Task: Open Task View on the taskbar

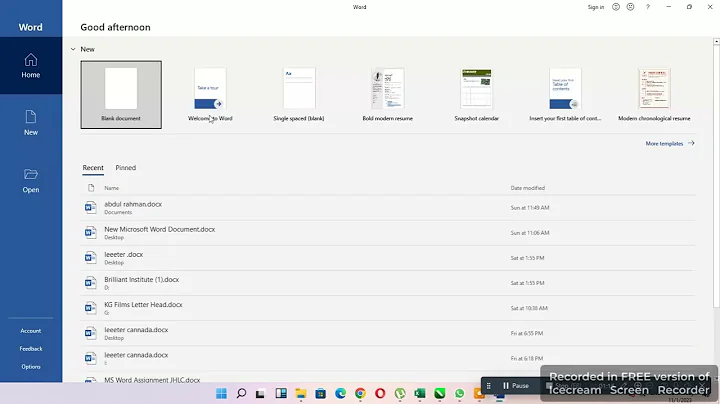Action: (260, 393)
